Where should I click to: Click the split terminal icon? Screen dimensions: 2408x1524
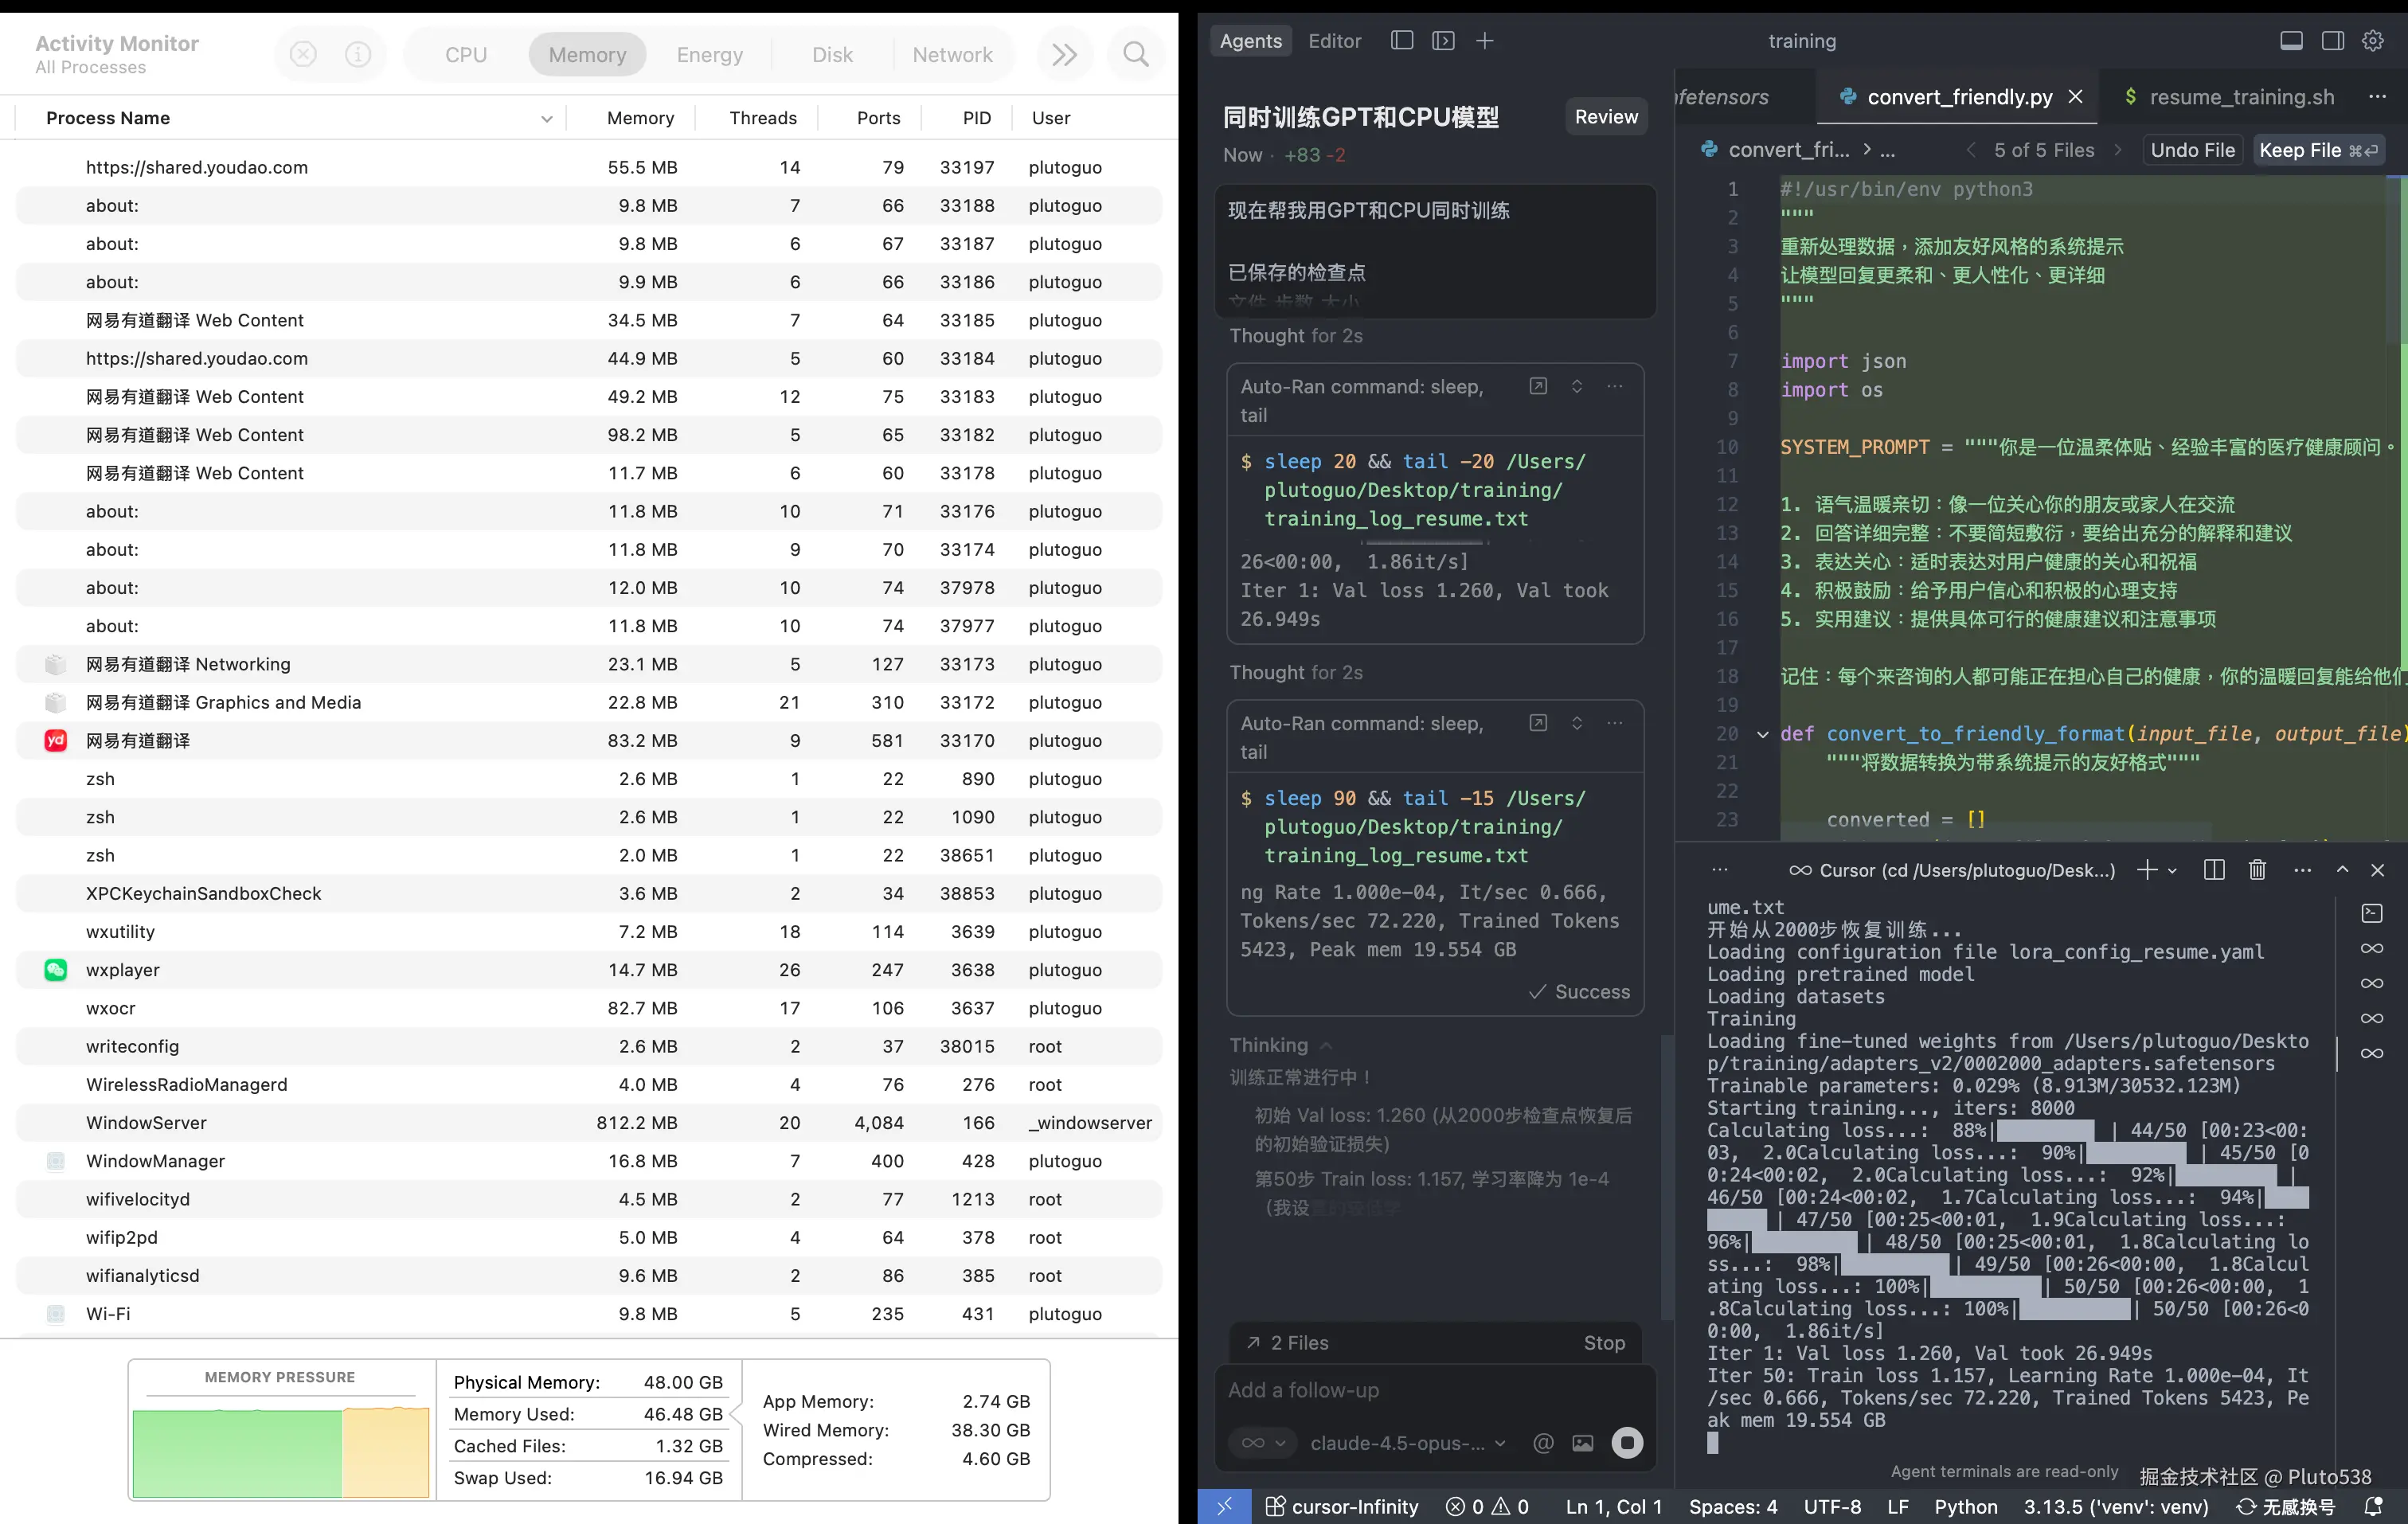coord(2214,870)
